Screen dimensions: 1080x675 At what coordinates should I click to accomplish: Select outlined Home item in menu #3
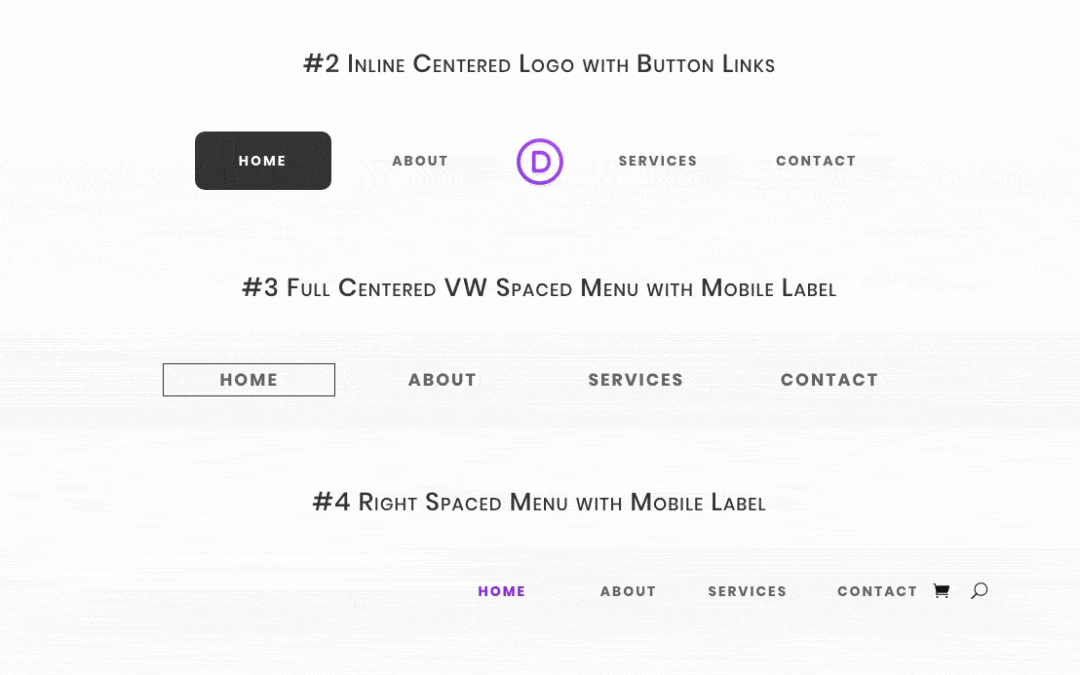point(249,380)
